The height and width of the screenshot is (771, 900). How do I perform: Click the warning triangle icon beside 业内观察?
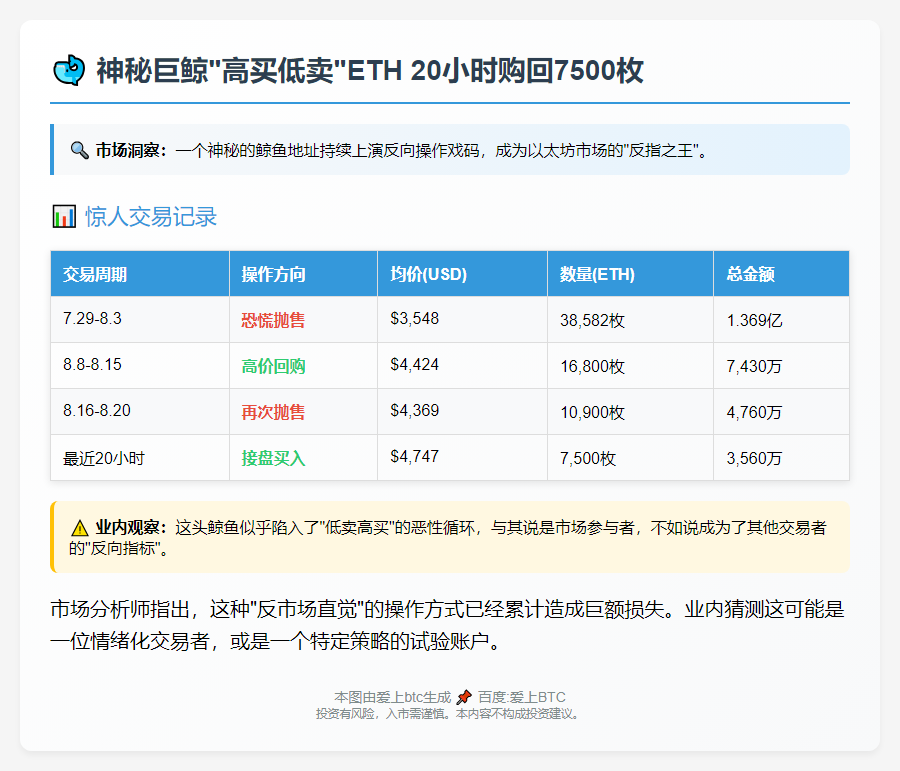click(x=80, y=527)
